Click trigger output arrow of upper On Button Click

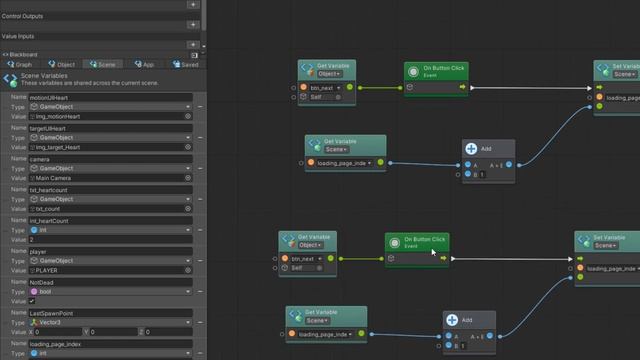462,87
